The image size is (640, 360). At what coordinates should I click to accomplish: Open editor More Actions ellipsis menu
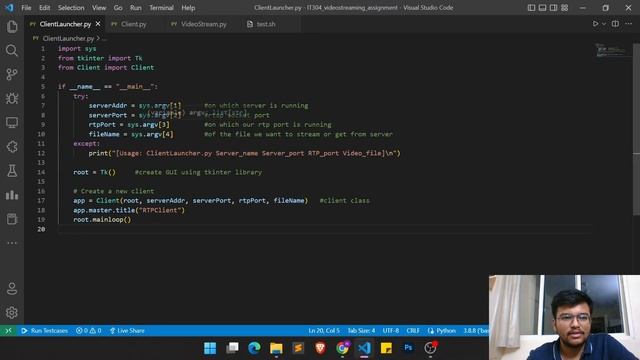point(629,24)
